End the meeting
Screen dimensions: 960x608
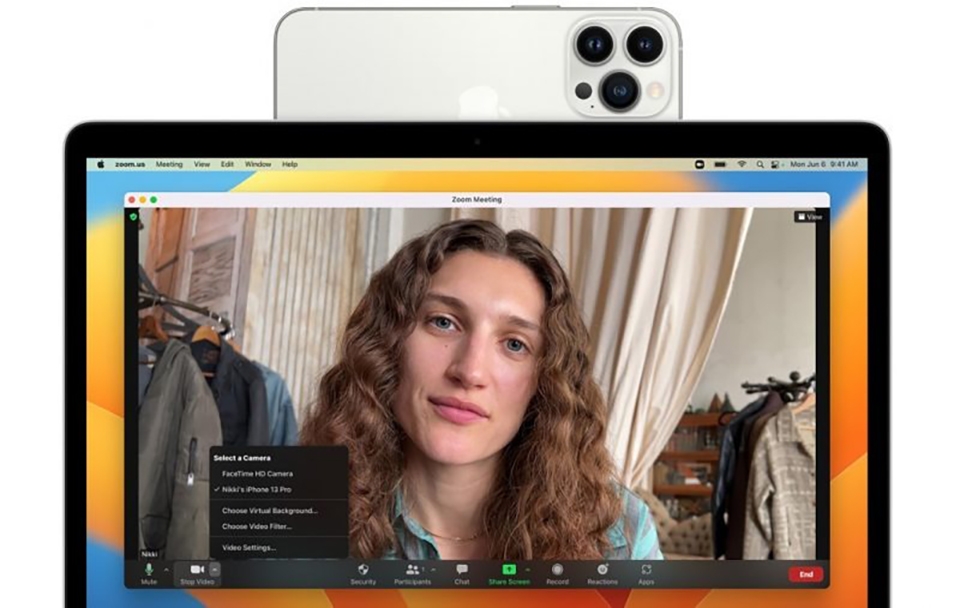tap(806, 574)
